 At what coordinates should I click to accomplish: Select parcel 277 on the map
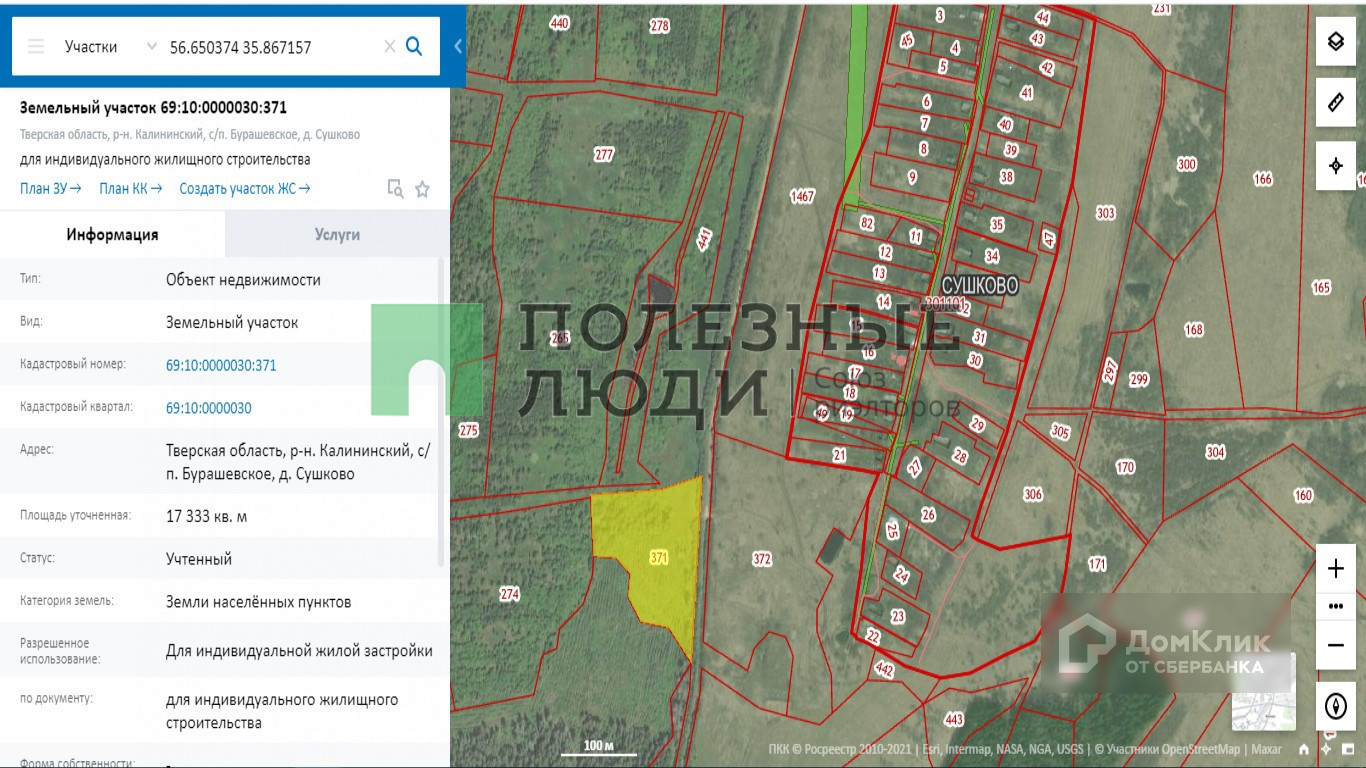[604, 155]
